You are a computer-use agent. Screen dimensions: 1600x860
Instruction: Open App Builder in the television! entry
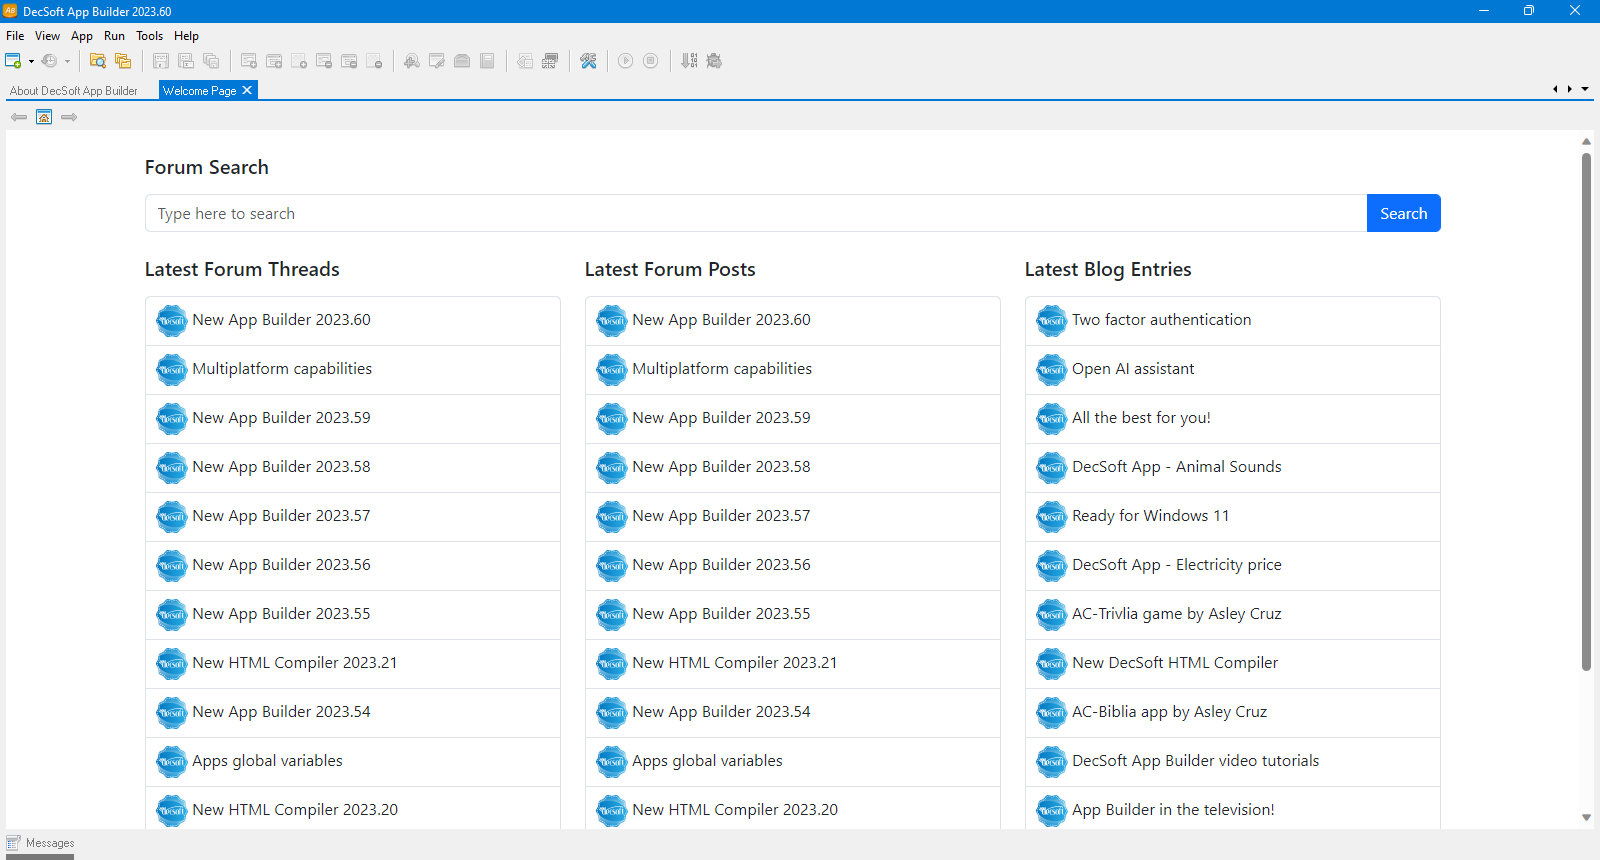click(1233, 808)
